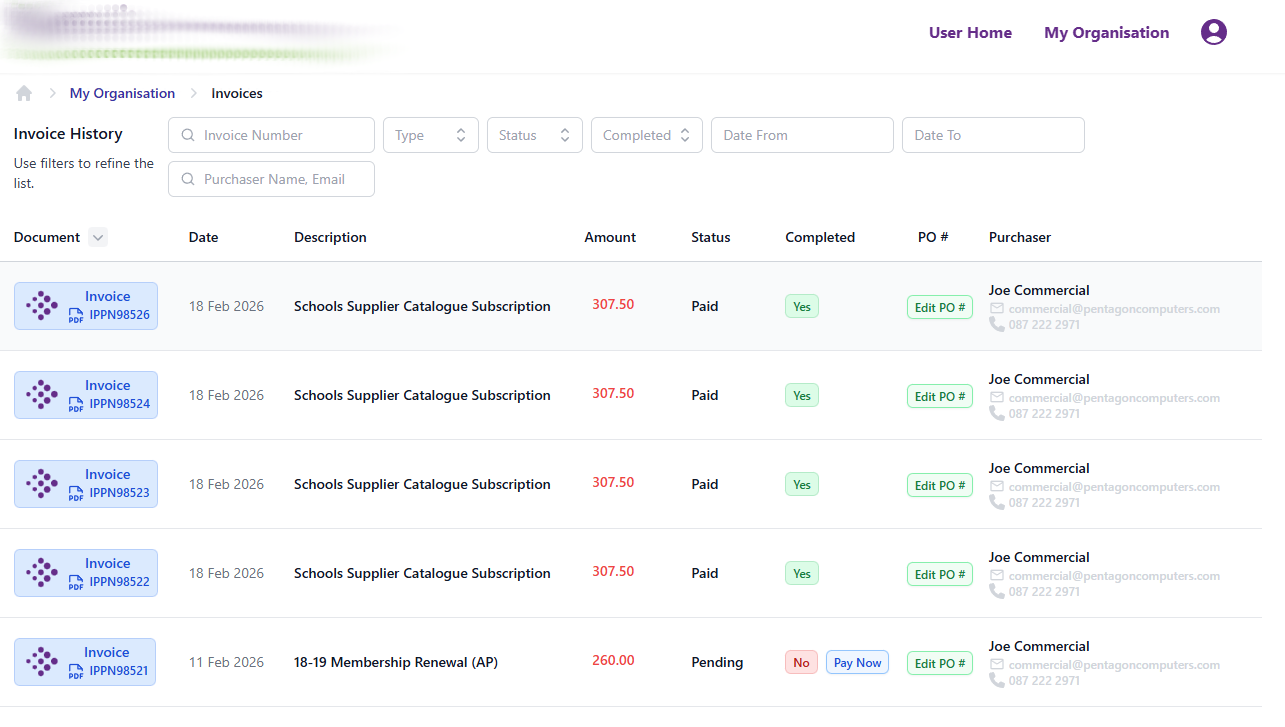The image size is (1285, 727).
Task: Click the Invoice Number search field
Action: pyautogui.click(x=272, y=135)
